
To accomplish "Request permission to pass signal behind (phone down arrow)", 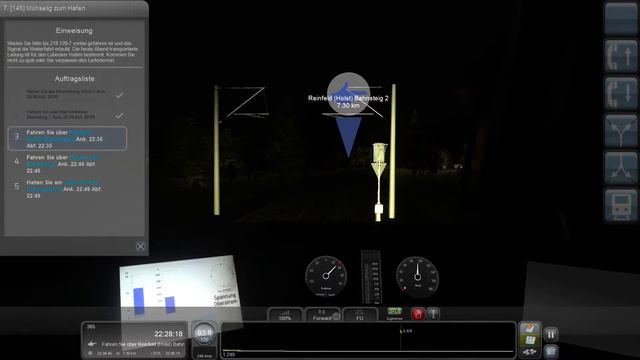I will point(621,93).
